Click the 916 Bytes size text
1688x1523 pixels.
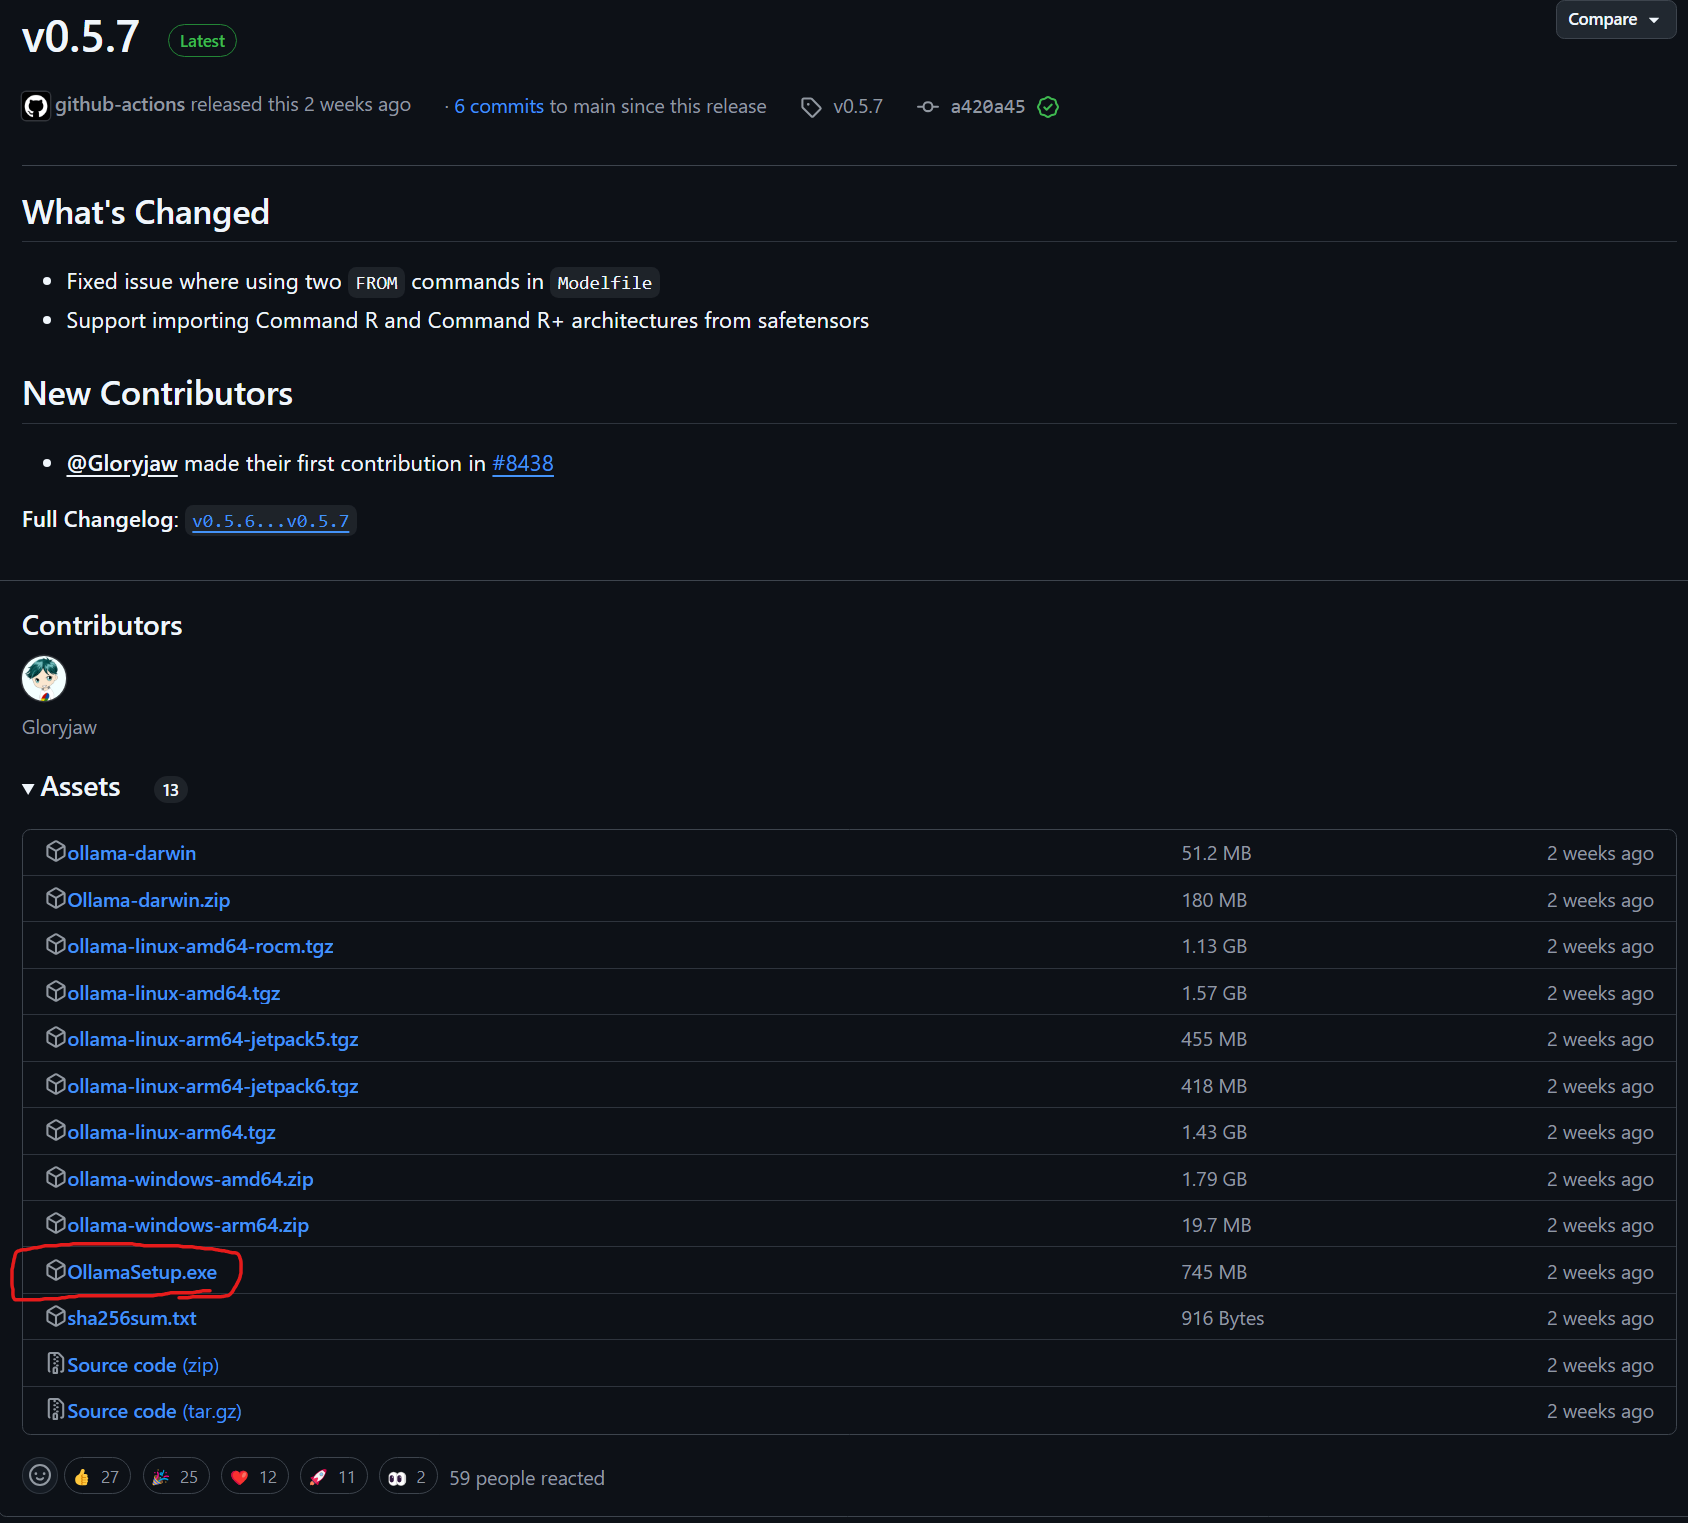click(x=1223, y=1318)
